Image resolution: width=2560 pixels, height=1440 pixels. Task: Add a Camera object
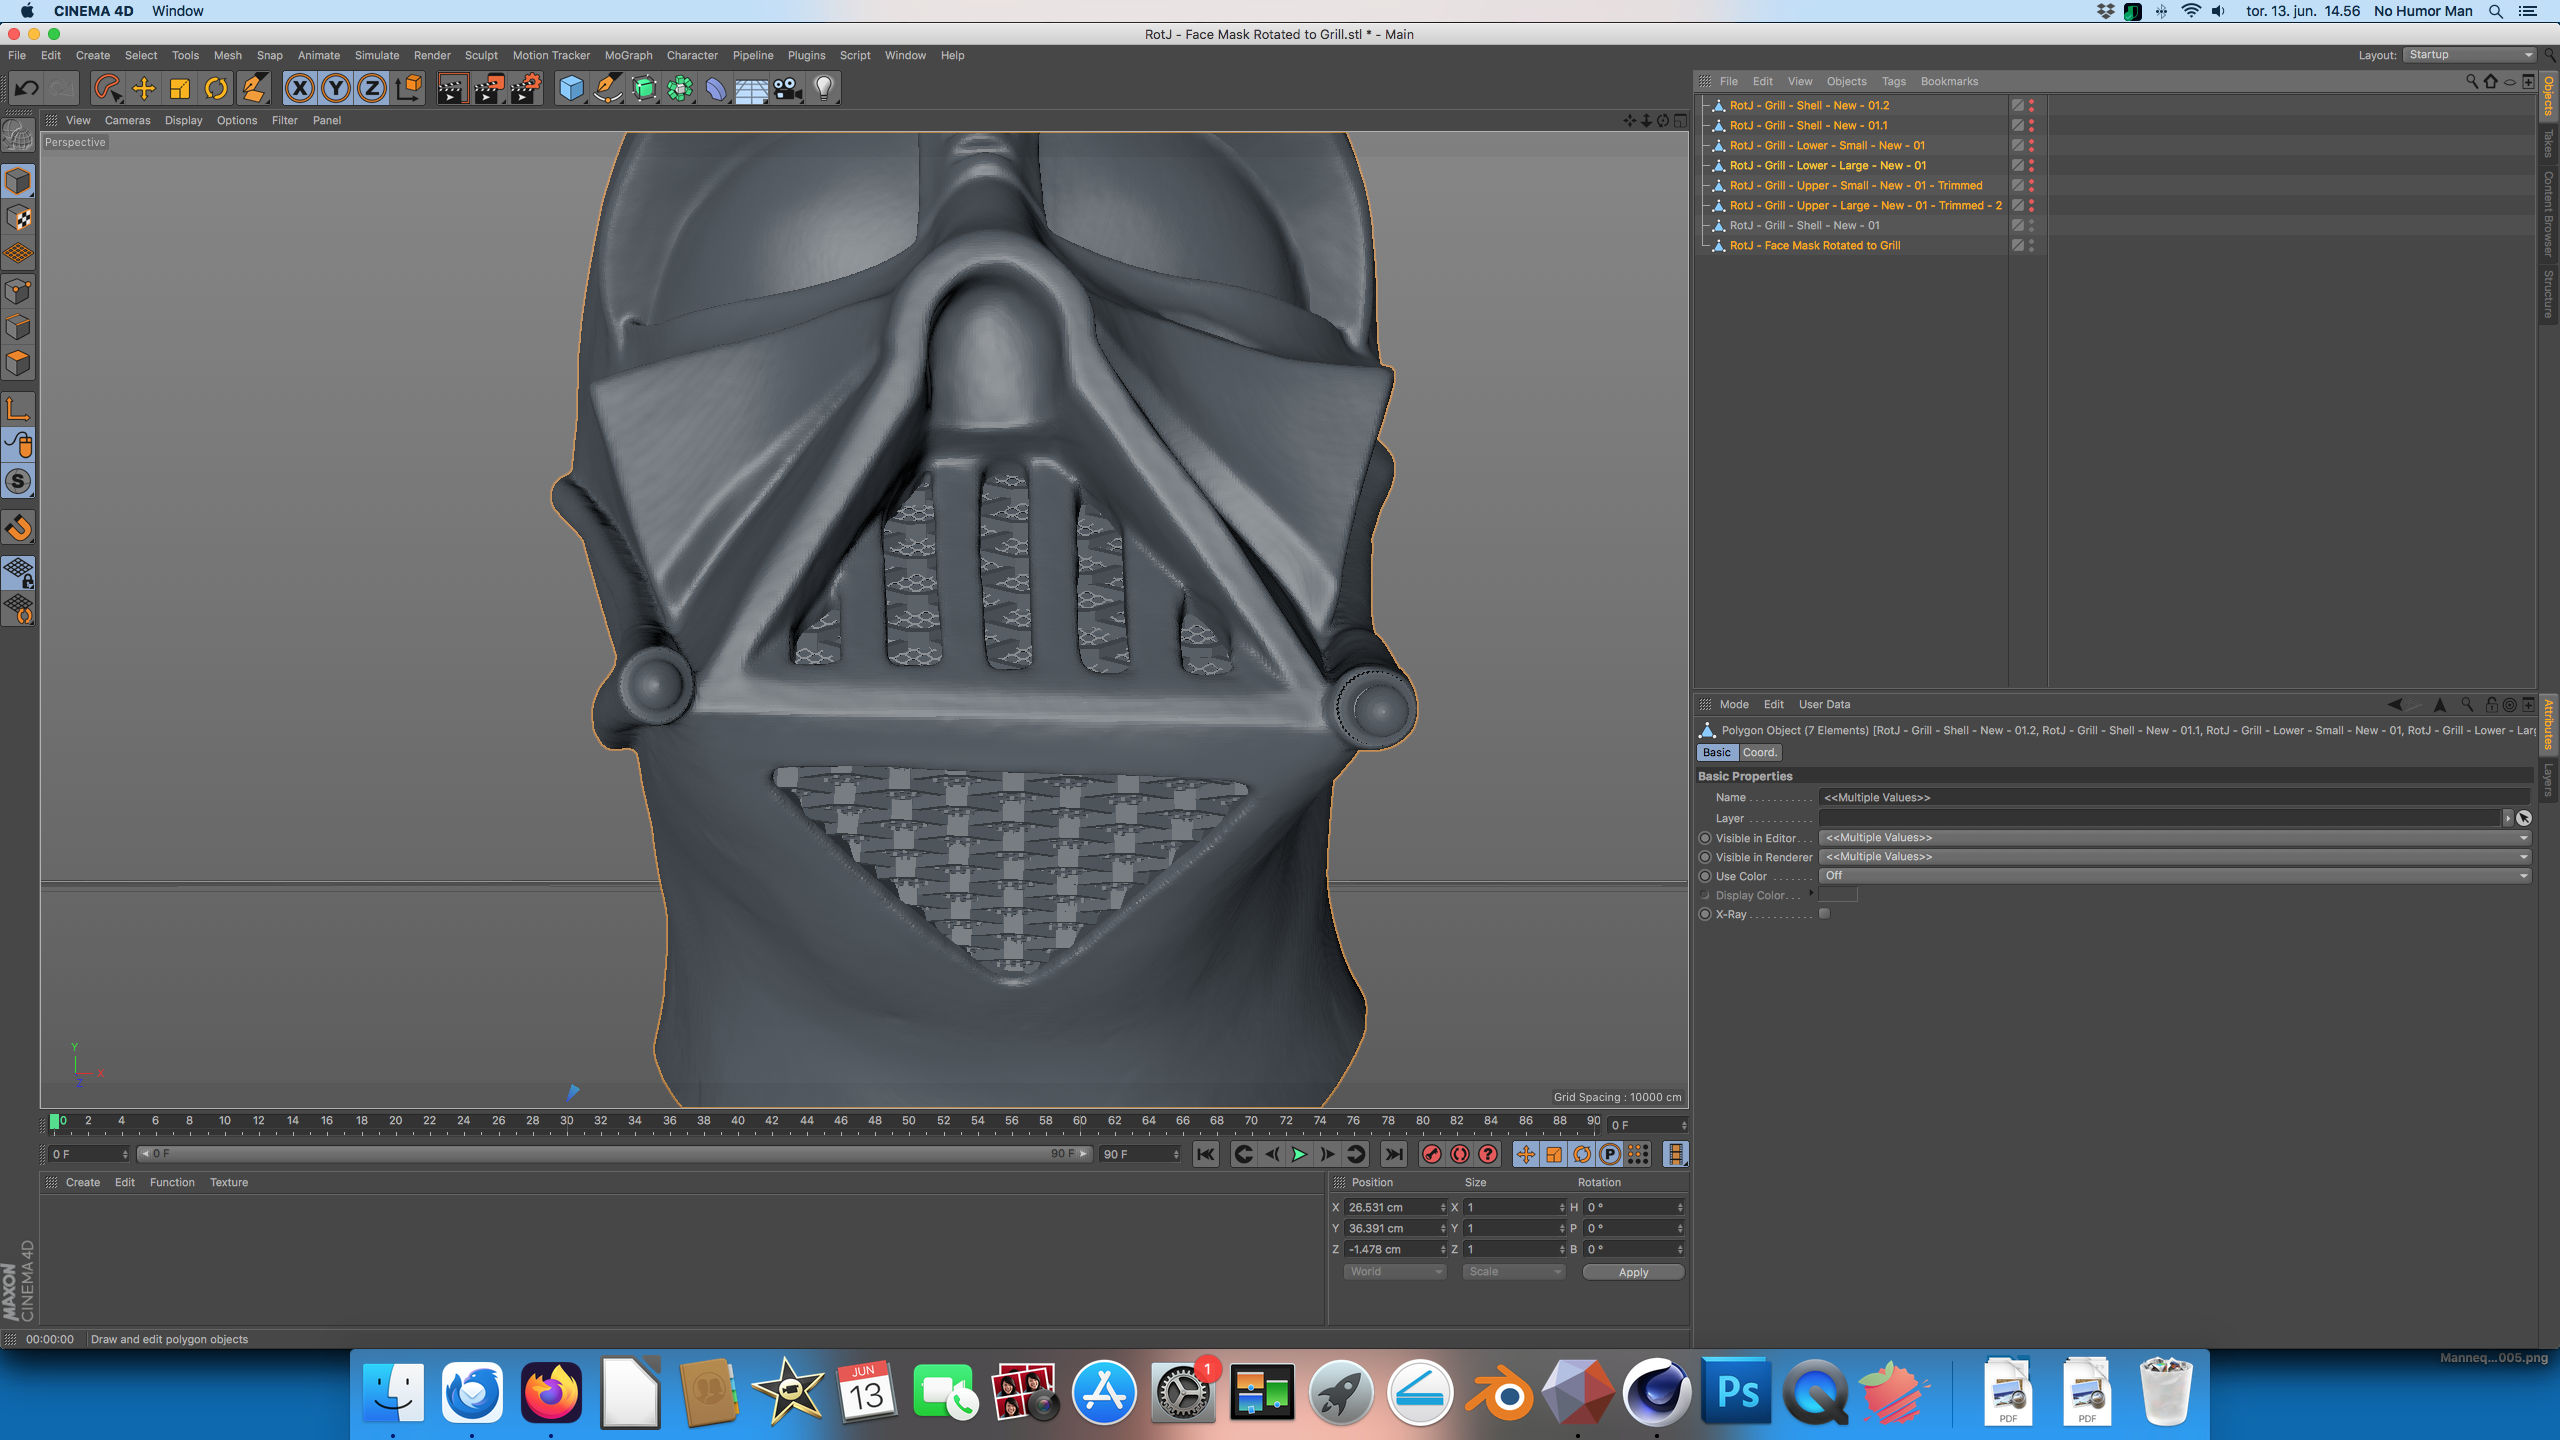(x=788, y=88)
